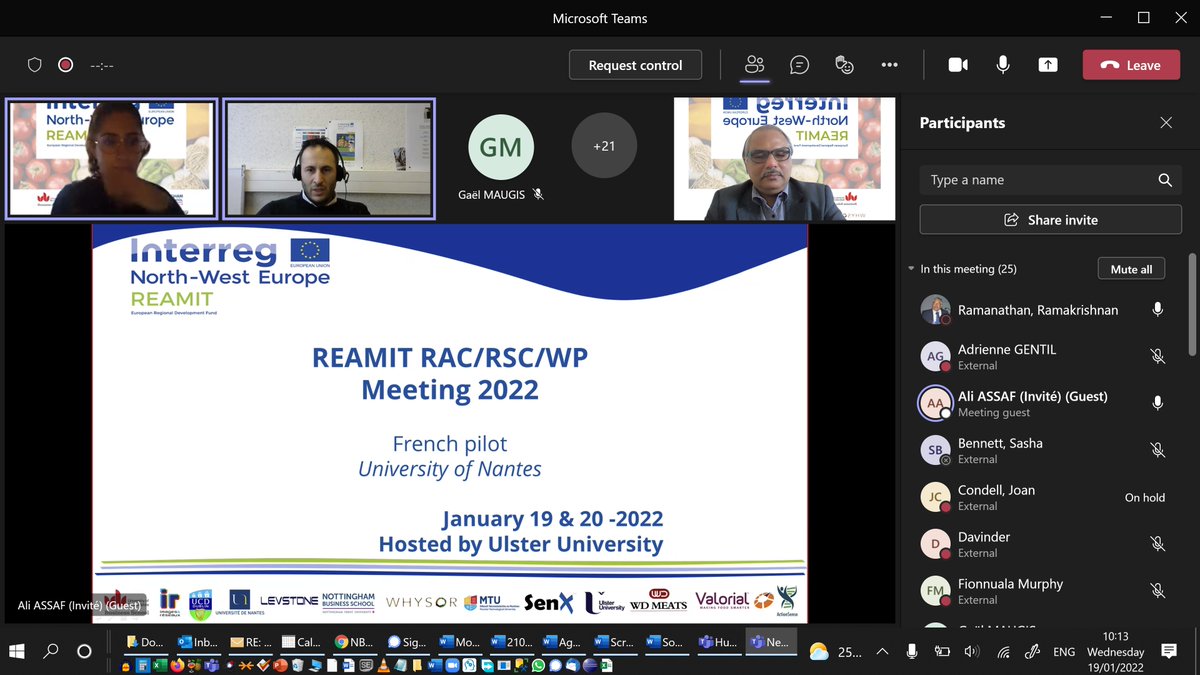The height and width of the screenshot is (675, 1200).
Task: Switch to Cal... taskbar window
Action: tap(302, 642)
